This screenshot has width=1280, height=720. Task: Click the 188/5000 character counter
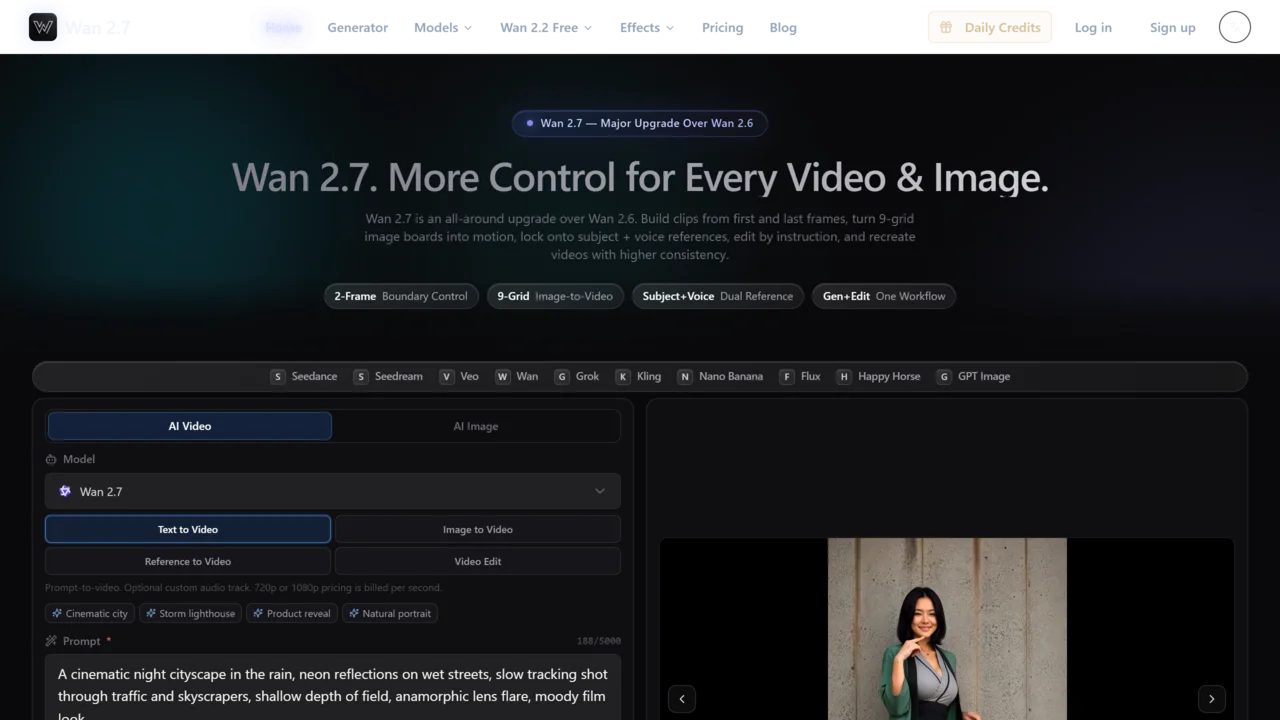[598, 641]
